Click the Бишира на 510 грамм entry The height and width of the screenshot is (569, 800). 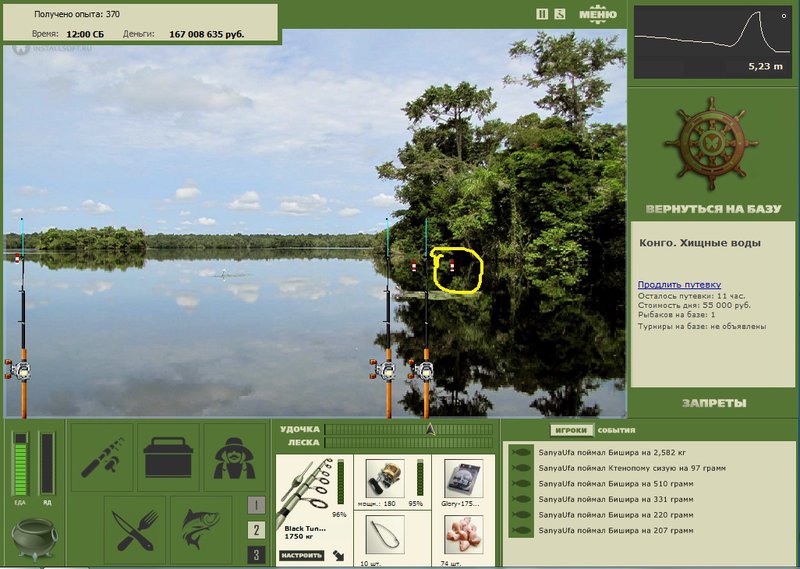click(615, 483)
